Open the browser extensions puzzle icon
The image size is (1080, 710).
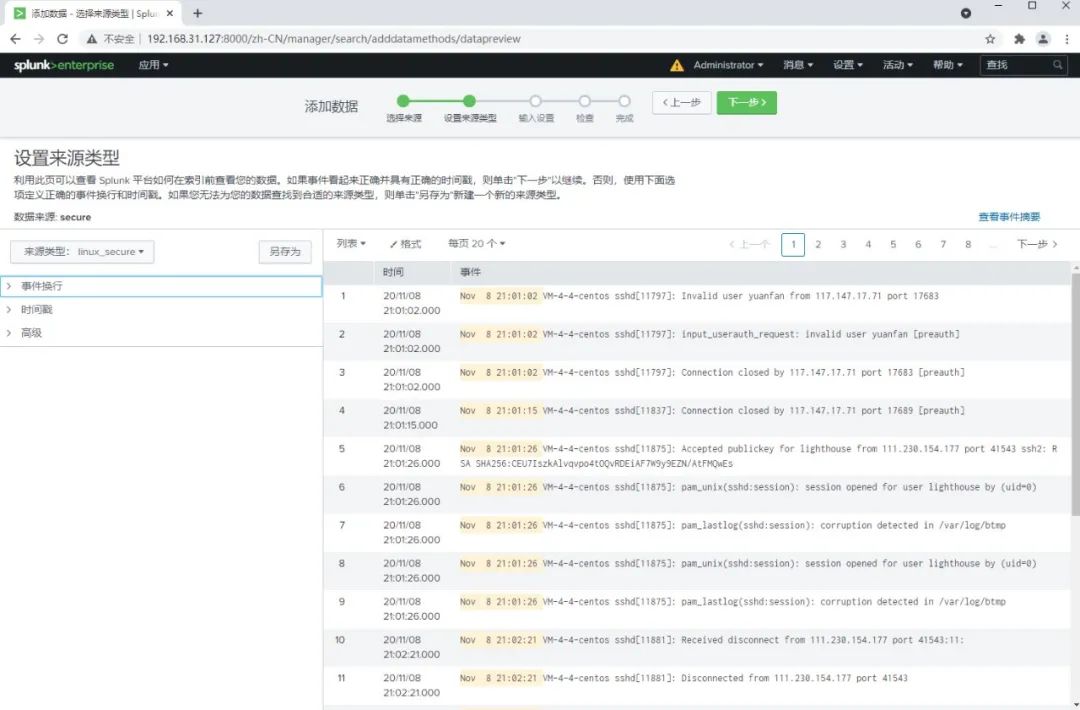[1019, 39]
